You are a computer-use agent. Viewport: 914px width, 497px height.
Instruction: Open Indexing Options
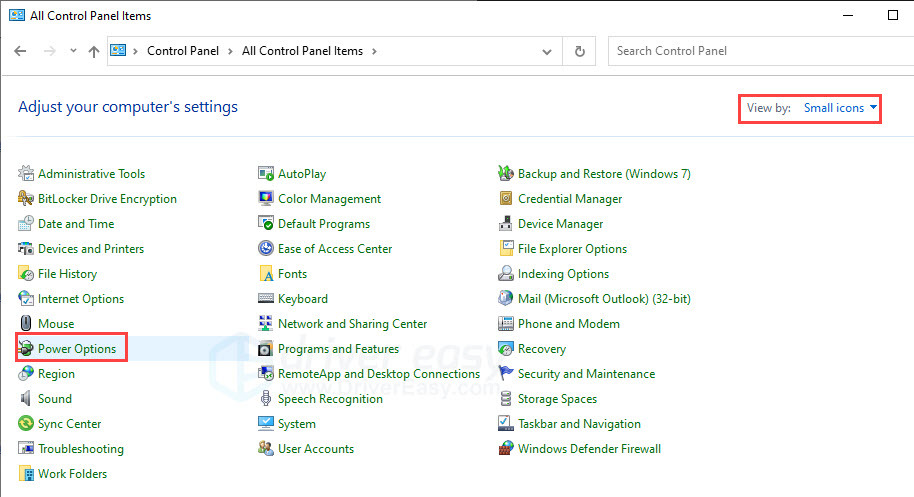tap(564, 274)
